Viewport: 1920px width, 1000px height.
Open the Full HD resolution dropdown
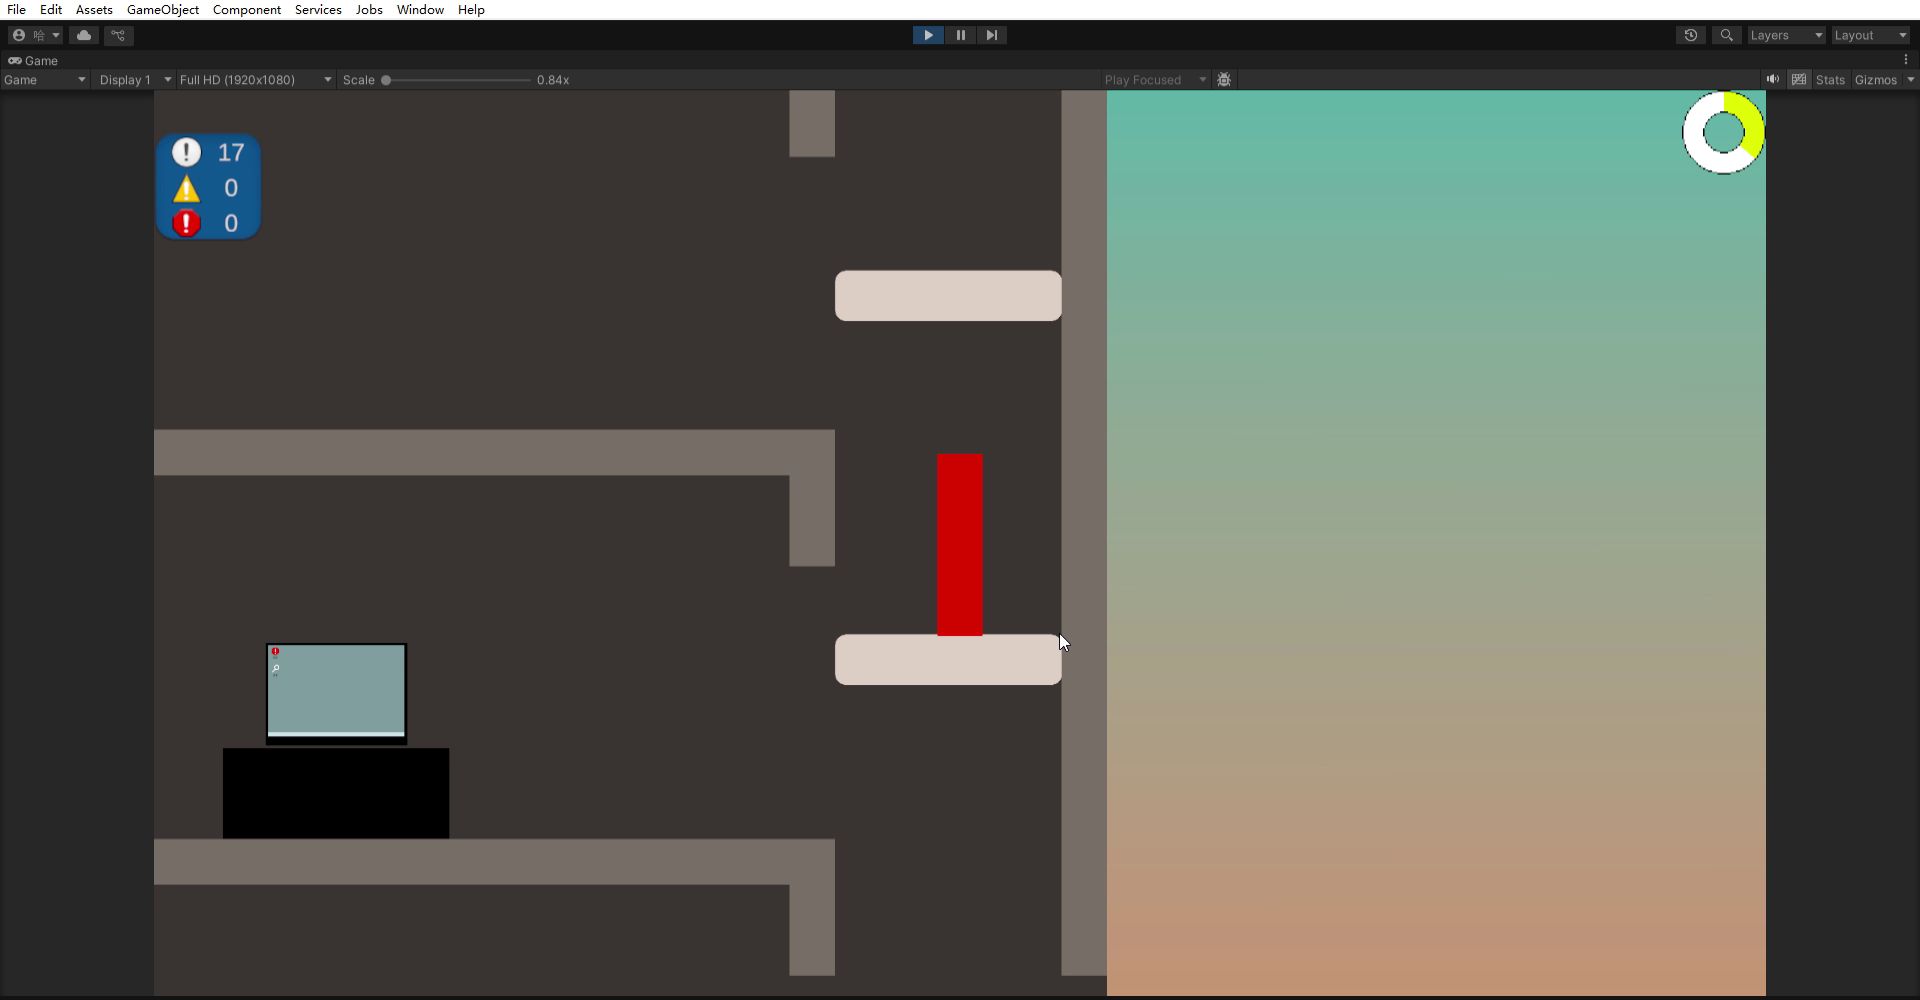point(255,80)
